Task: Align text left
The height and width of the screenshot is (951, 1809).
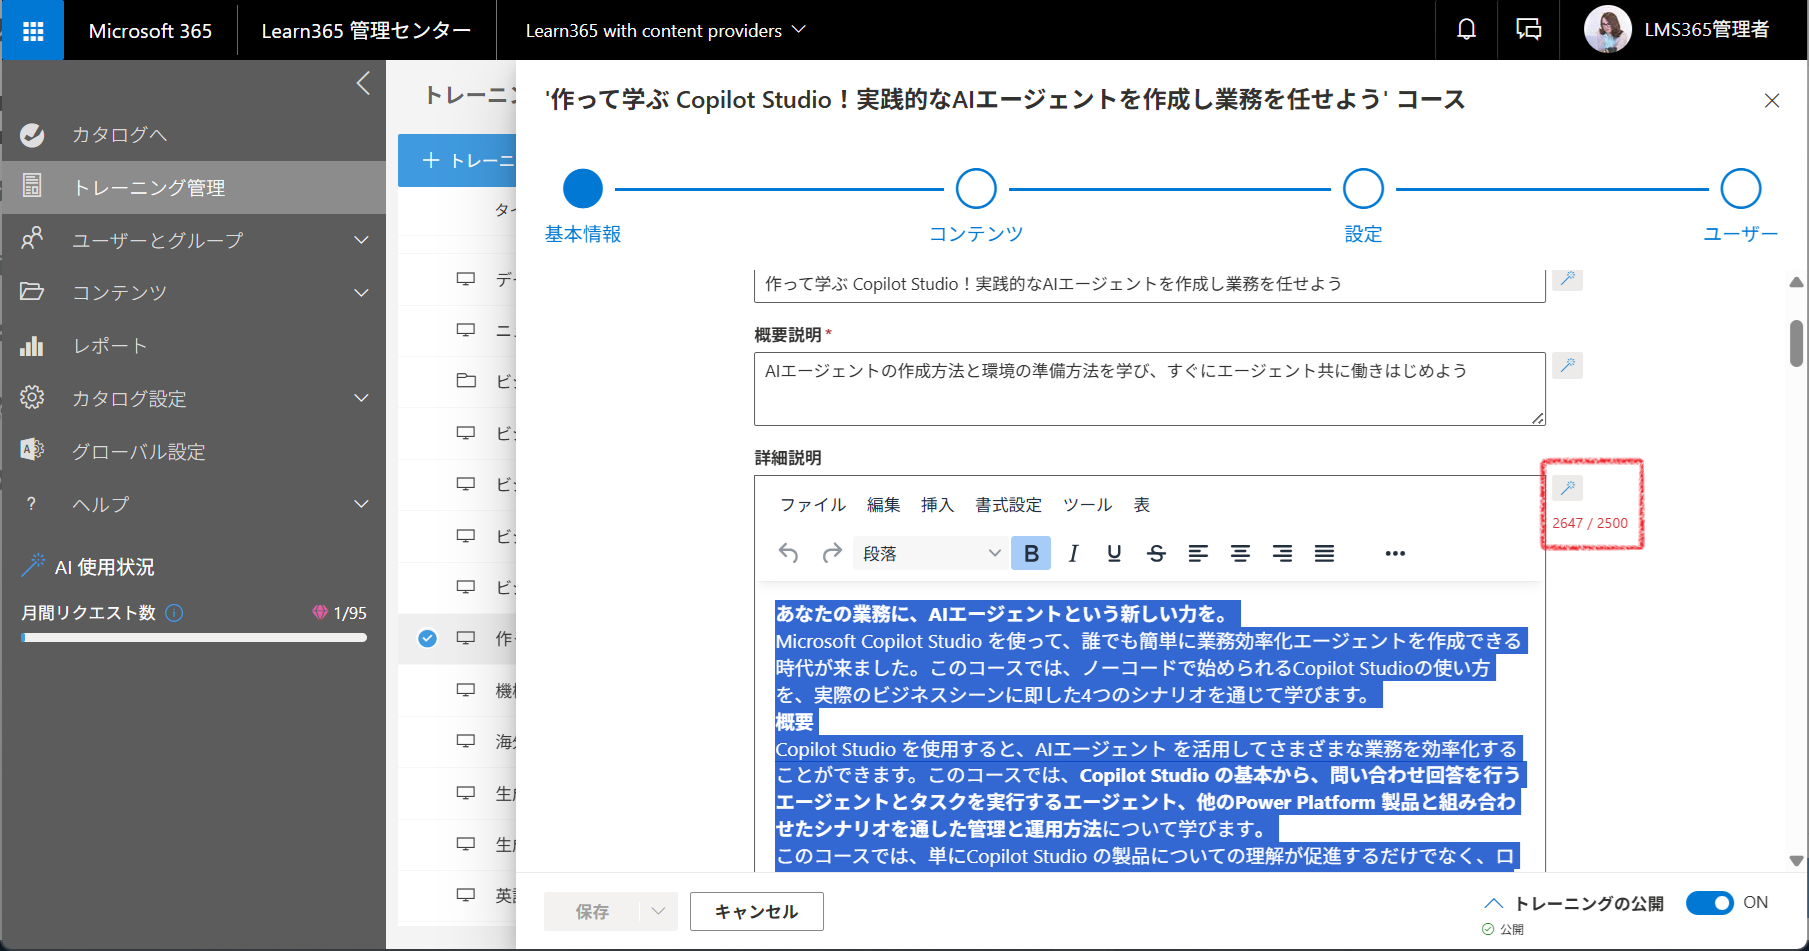Action: click(x=1198, y=553)
